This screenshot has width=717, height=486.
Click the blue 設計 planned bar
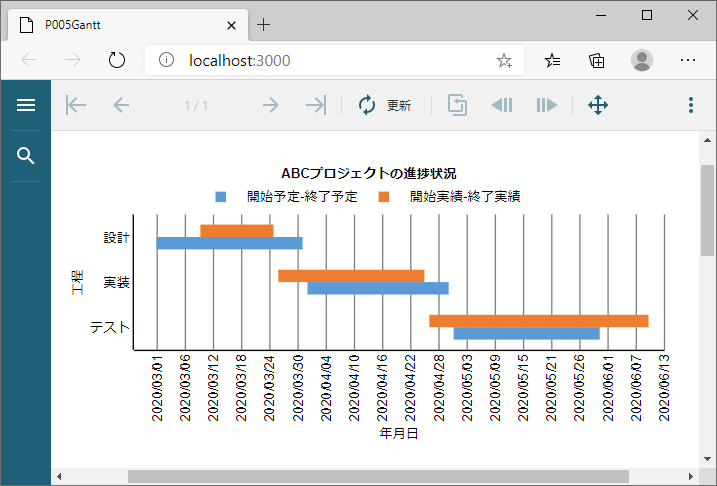tap(230, 243)
